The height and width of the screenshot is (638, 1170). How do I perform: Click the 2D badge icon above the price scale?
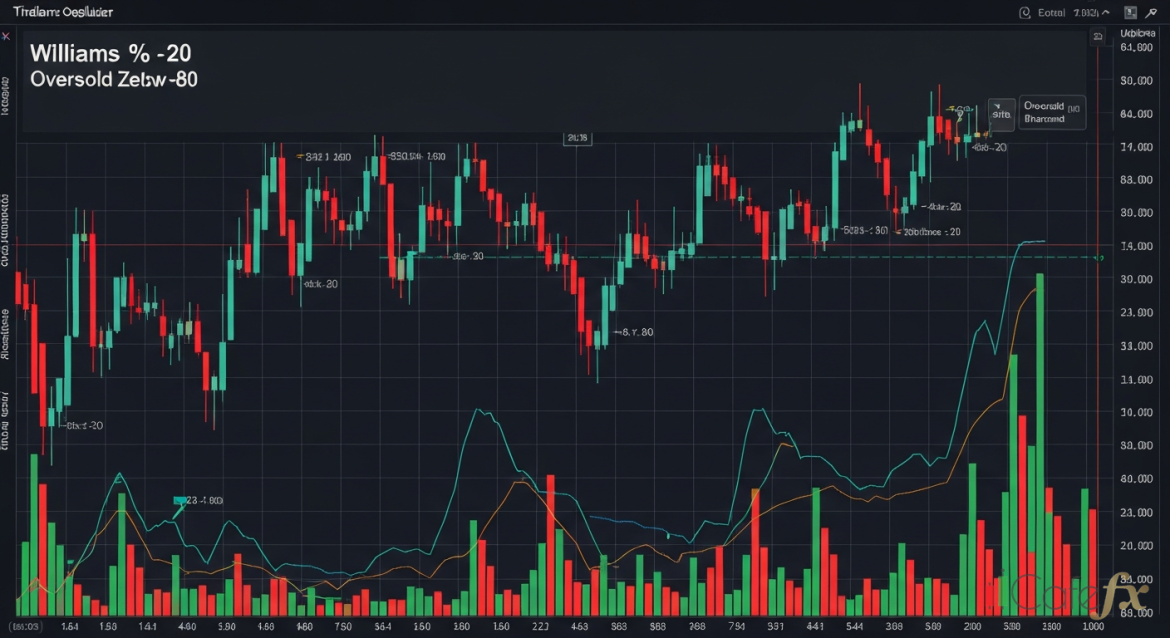click(x=1098, y=35)
